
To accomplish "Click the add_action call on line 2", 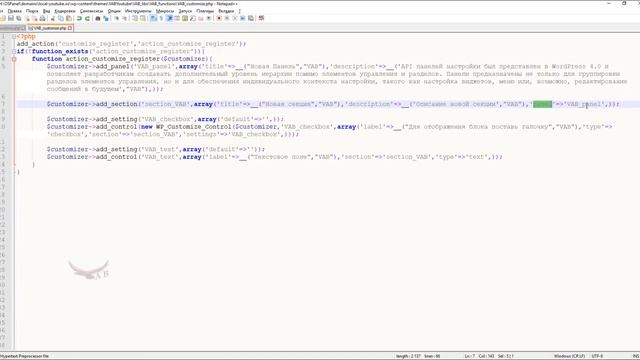I will pos(36,44).
